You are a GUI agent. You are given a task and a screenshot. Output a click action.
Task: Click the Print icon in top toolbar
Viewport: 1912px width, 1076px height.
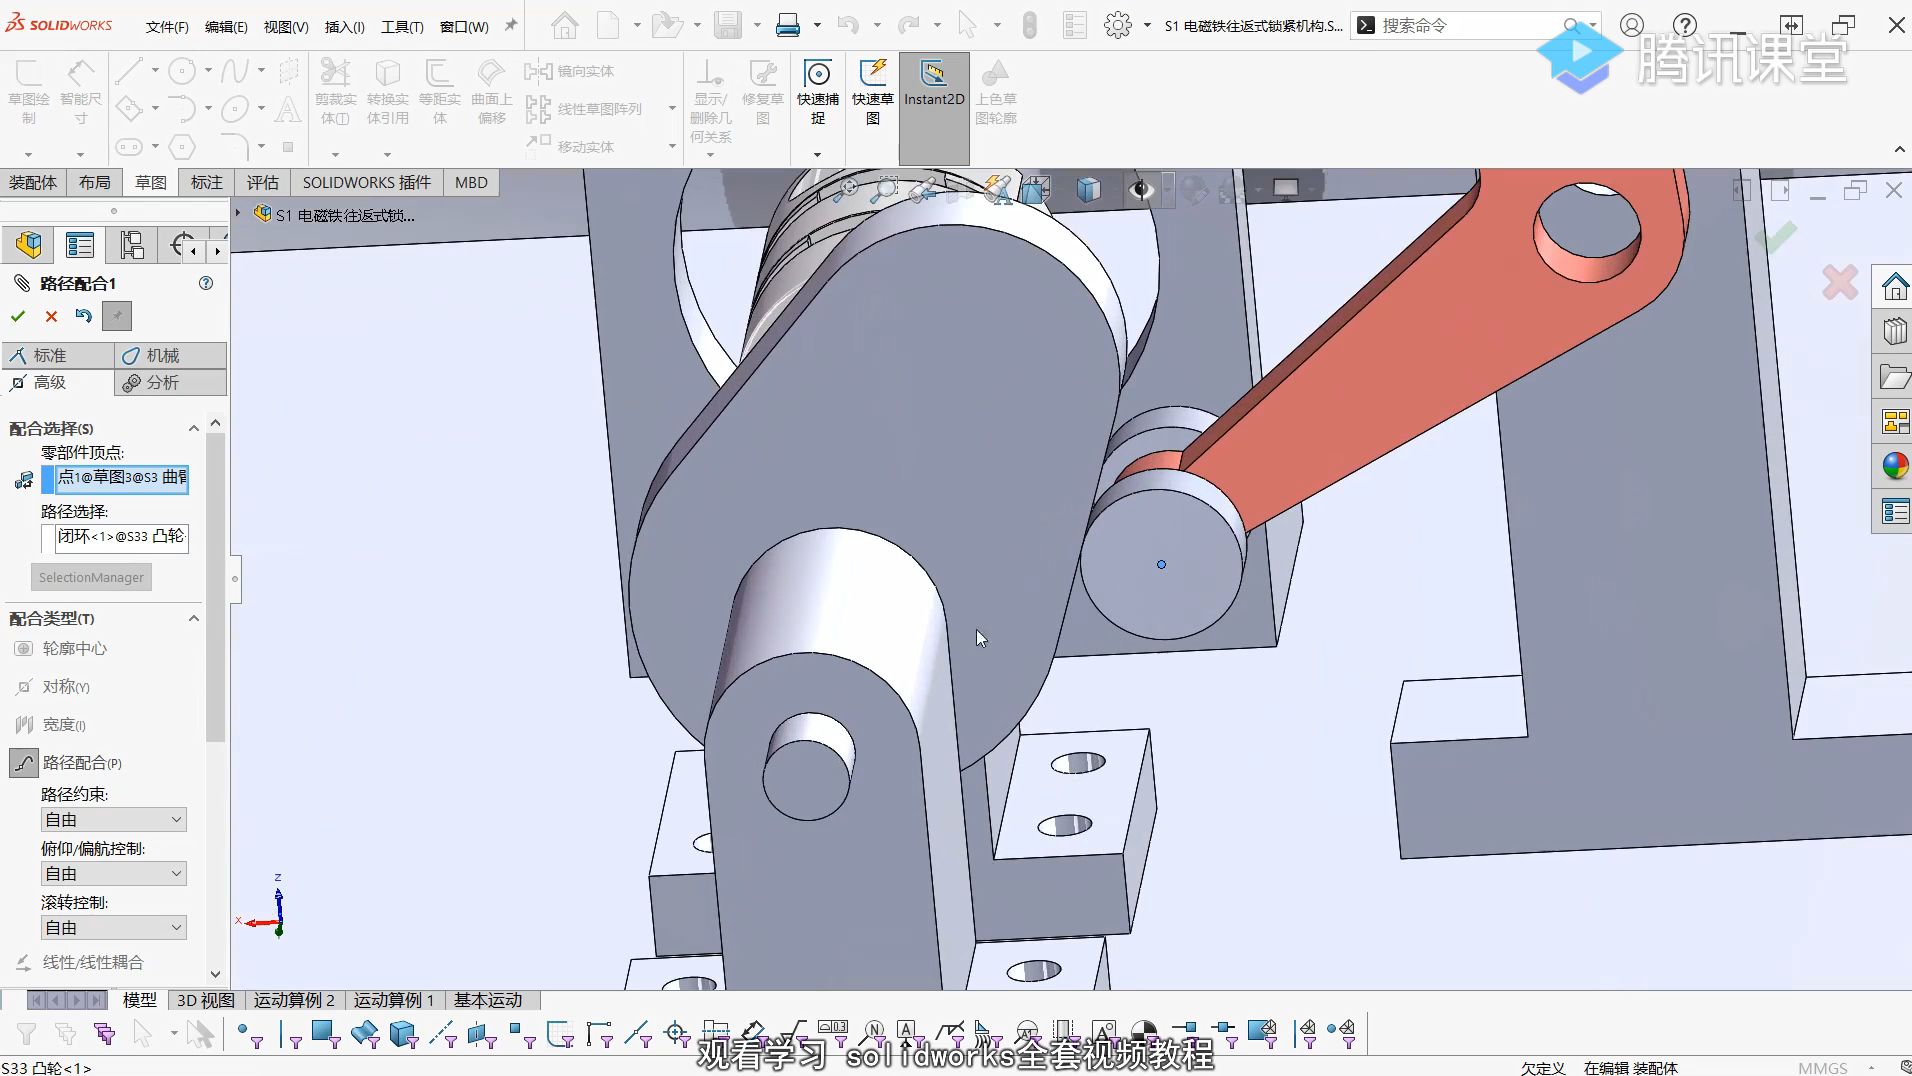click(788, 25)
